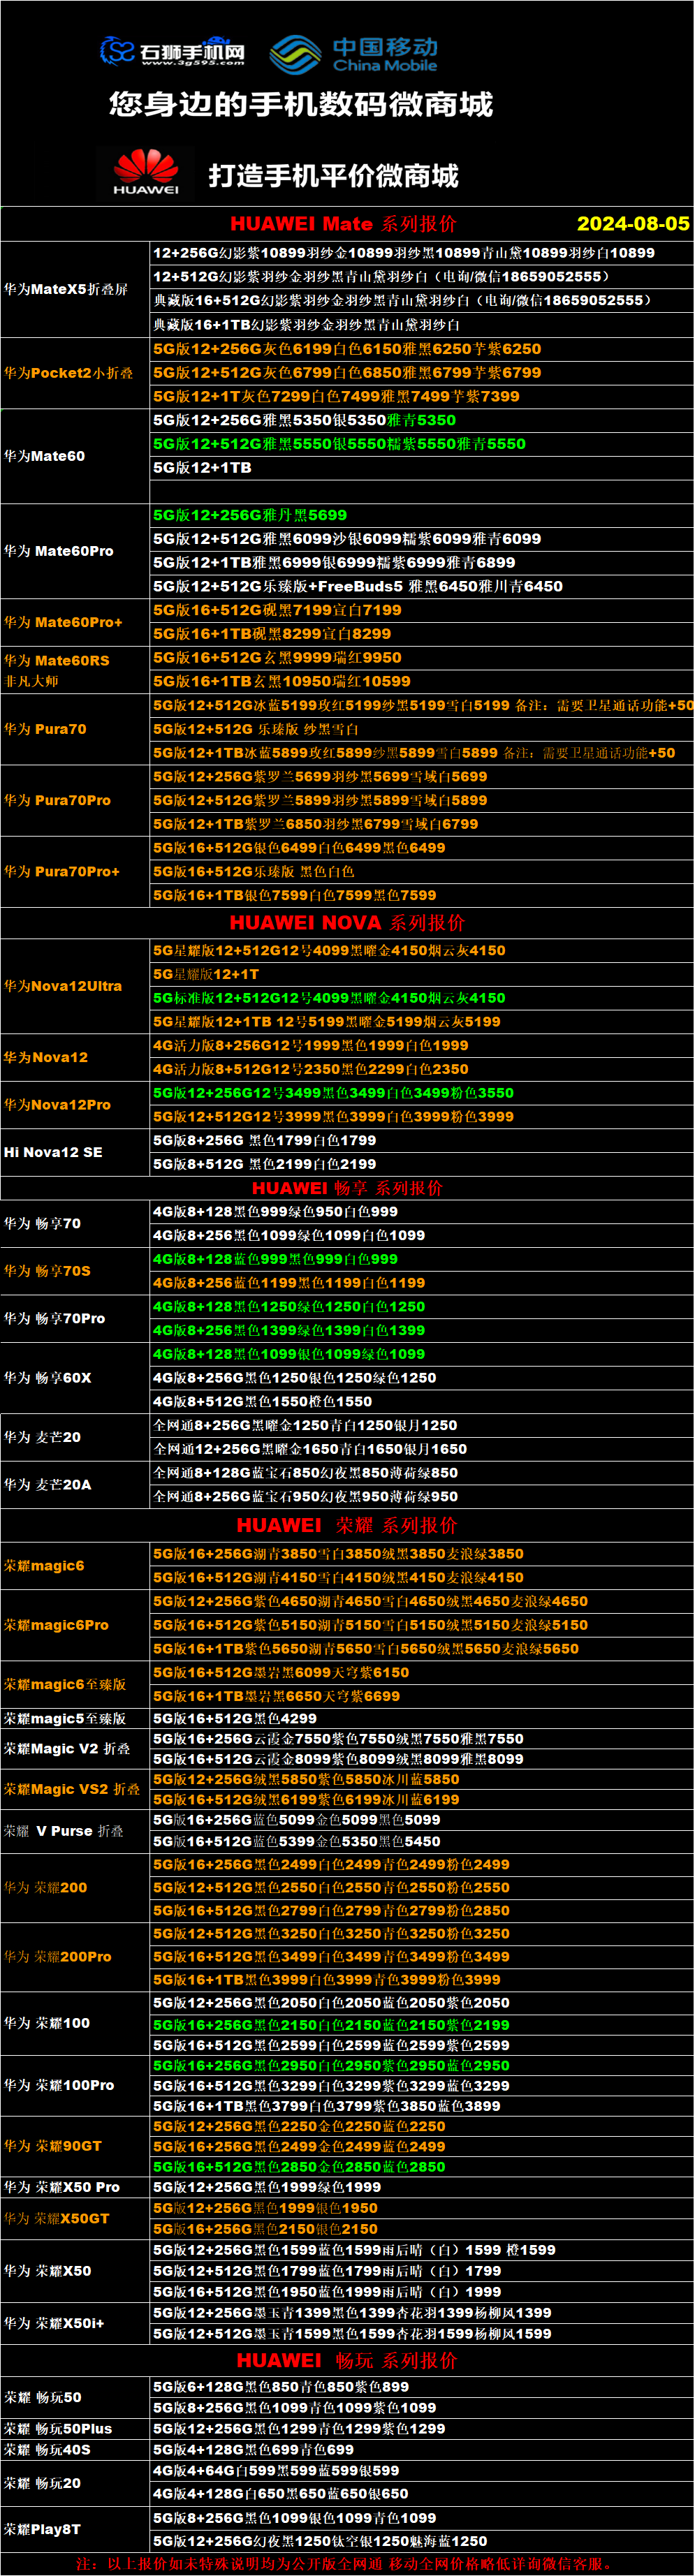Click the Mate60 row reading only 5G版12+1TB

click(421, 467)
